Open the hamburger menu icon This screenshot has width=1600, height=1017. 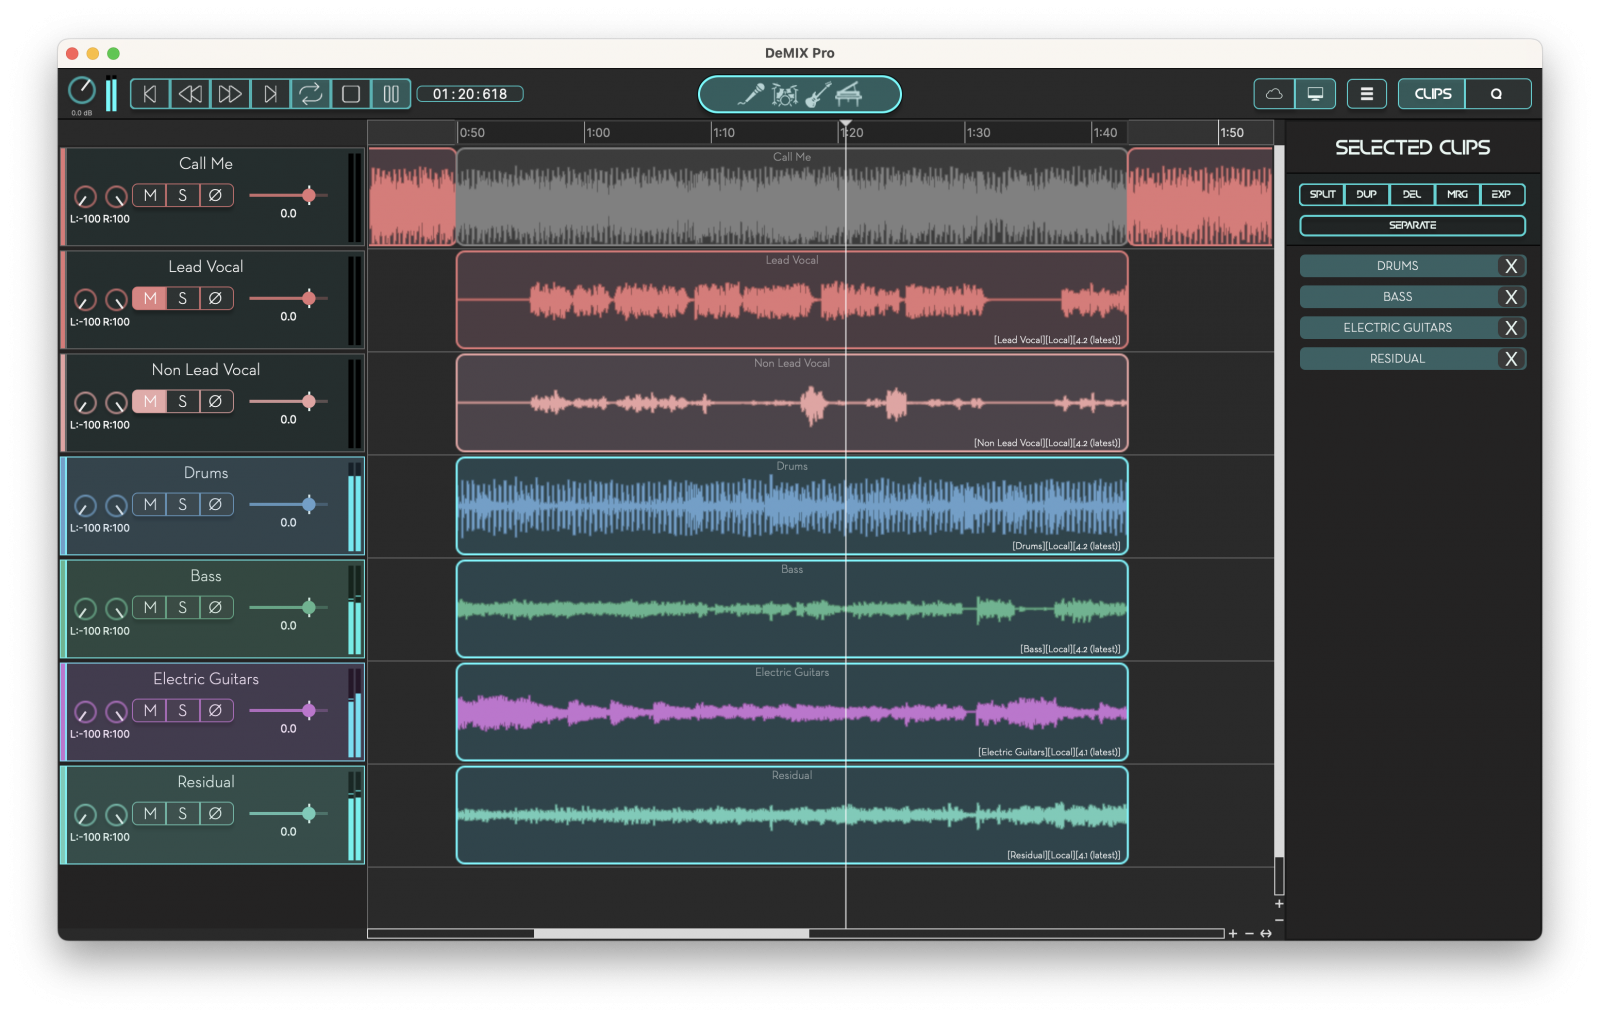point(1366,93)
